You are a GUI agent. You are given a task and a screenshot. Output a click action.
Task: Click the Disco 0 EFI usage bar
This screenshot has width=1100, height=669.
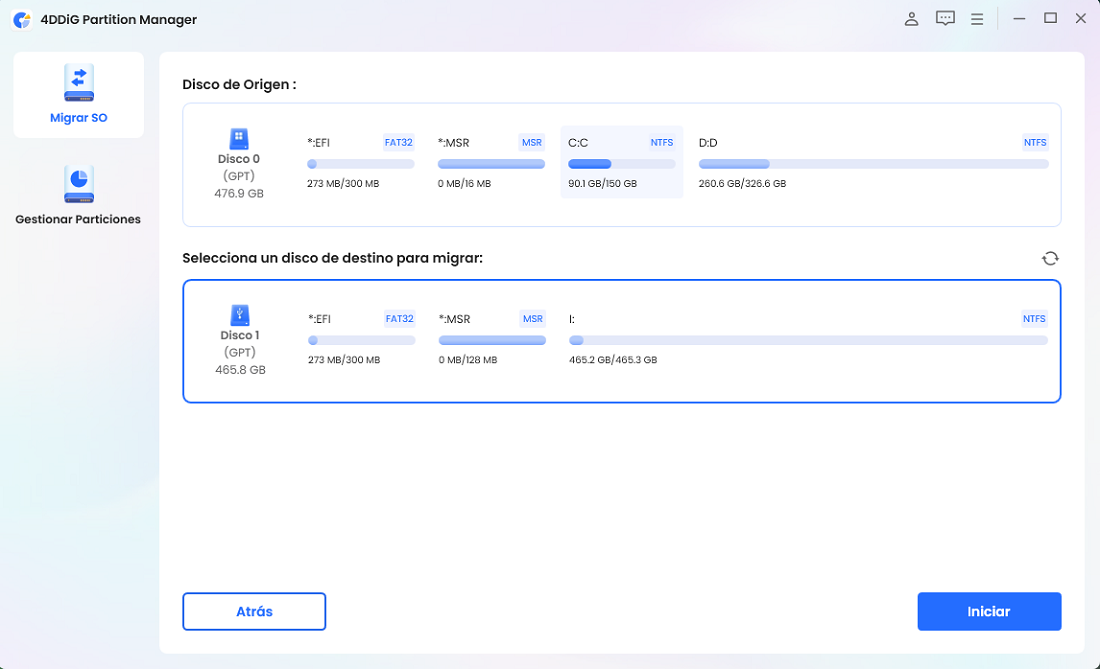(361, 164)
